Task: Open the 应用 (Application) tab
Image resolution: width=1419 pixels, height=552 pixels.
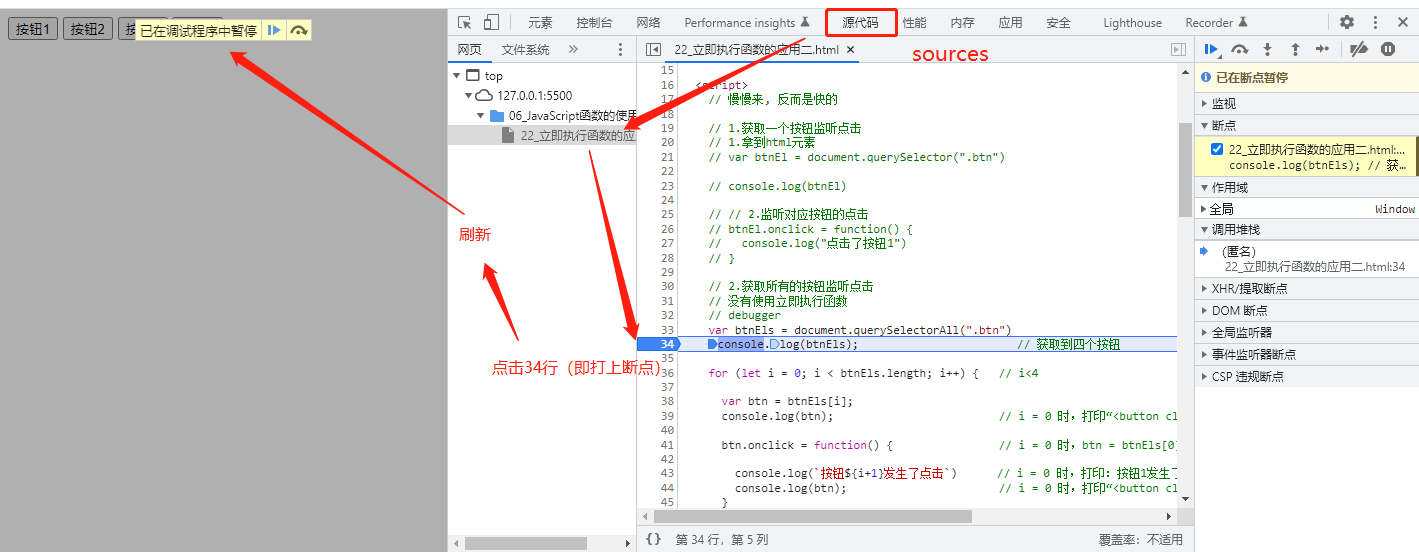Action: click(1010, 22)
